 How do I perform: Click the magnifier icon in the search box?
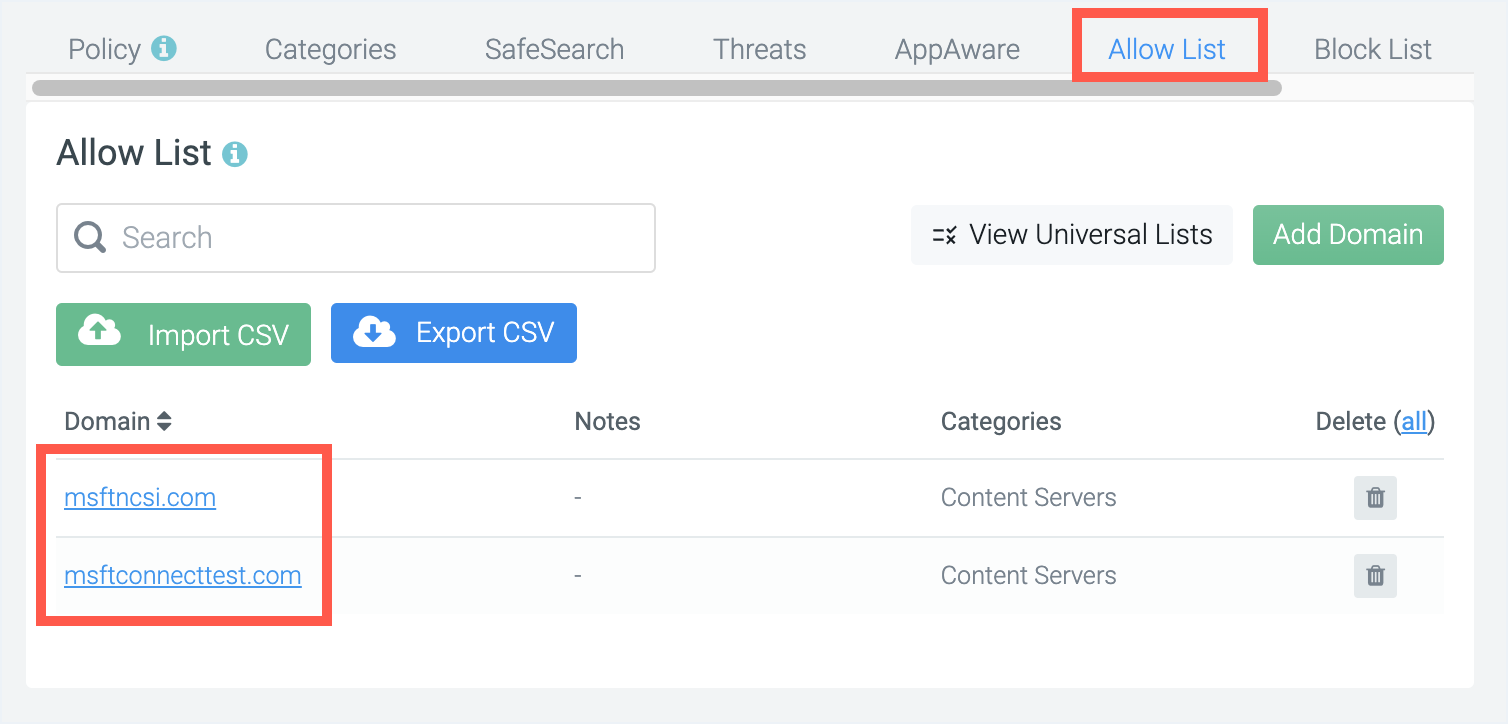[x=90, y=238]
